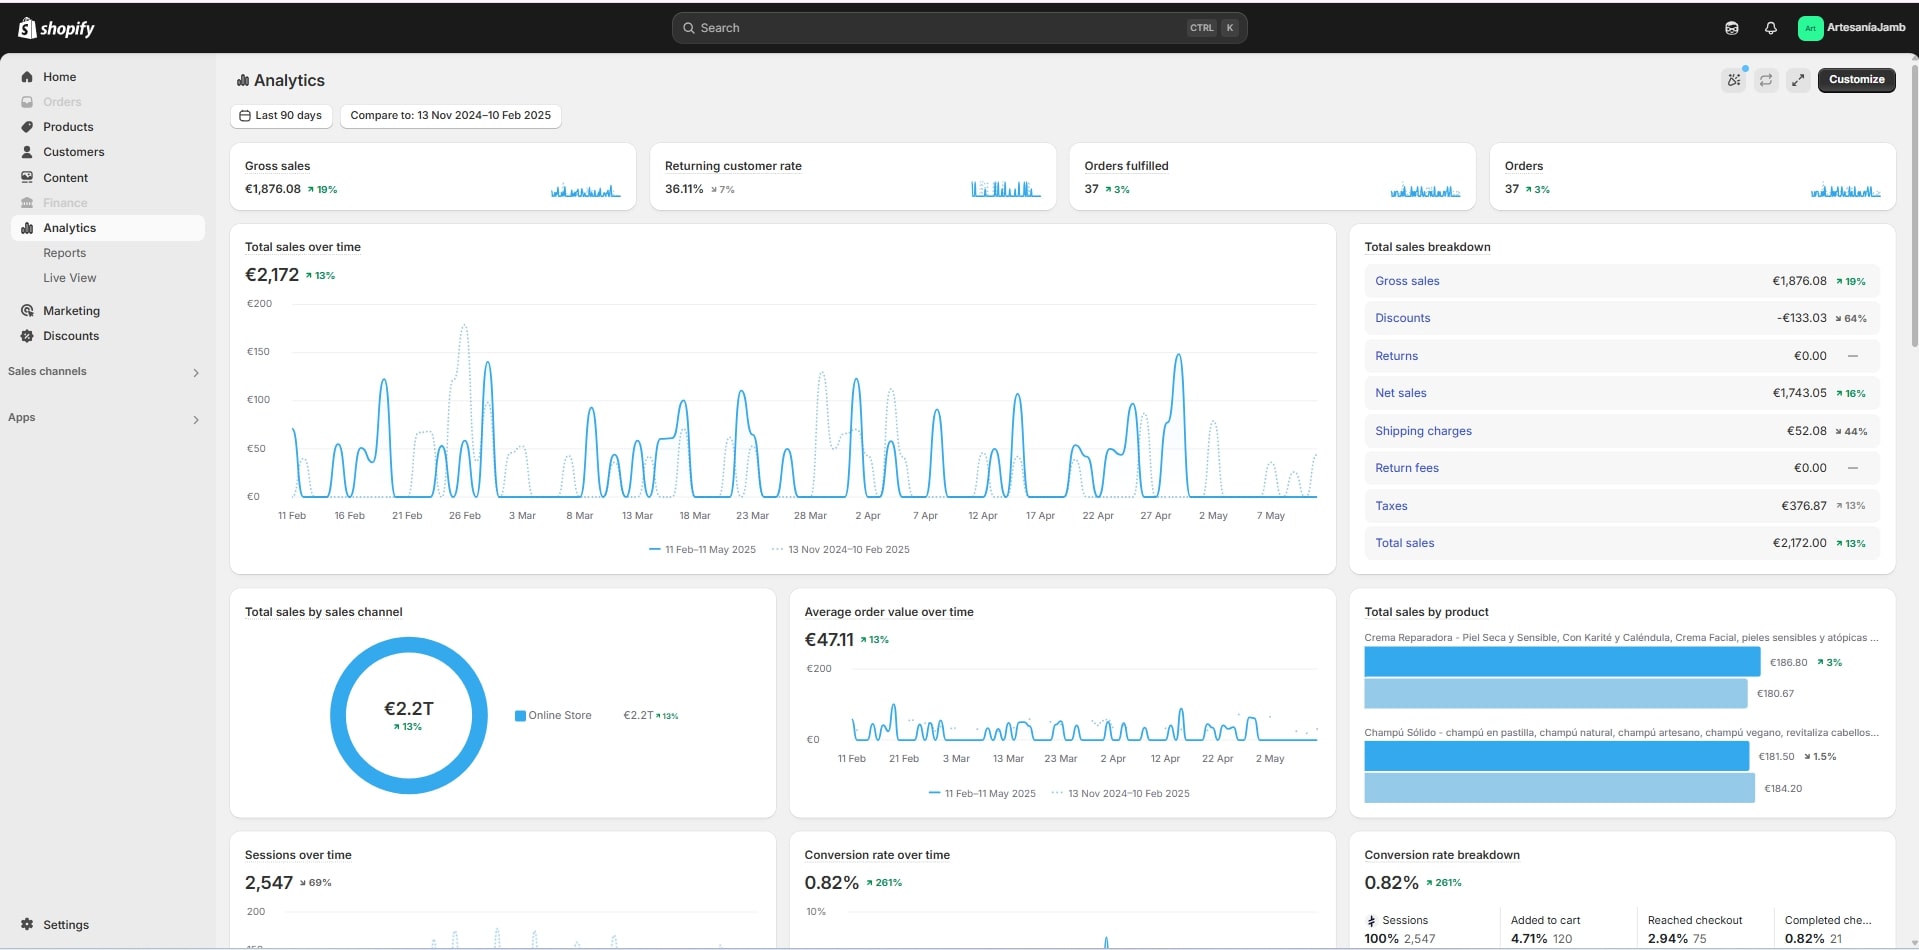Click the Products tag icon

[27, 127]
